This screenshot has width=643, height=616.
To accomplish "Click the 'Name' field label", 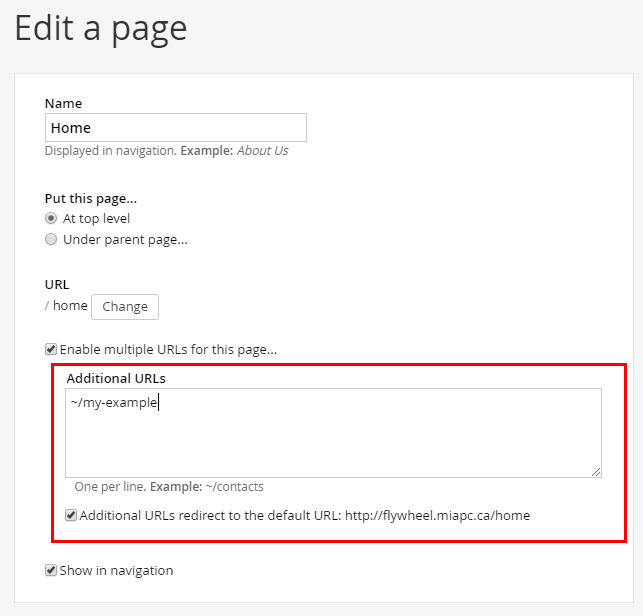I will 63,103.
